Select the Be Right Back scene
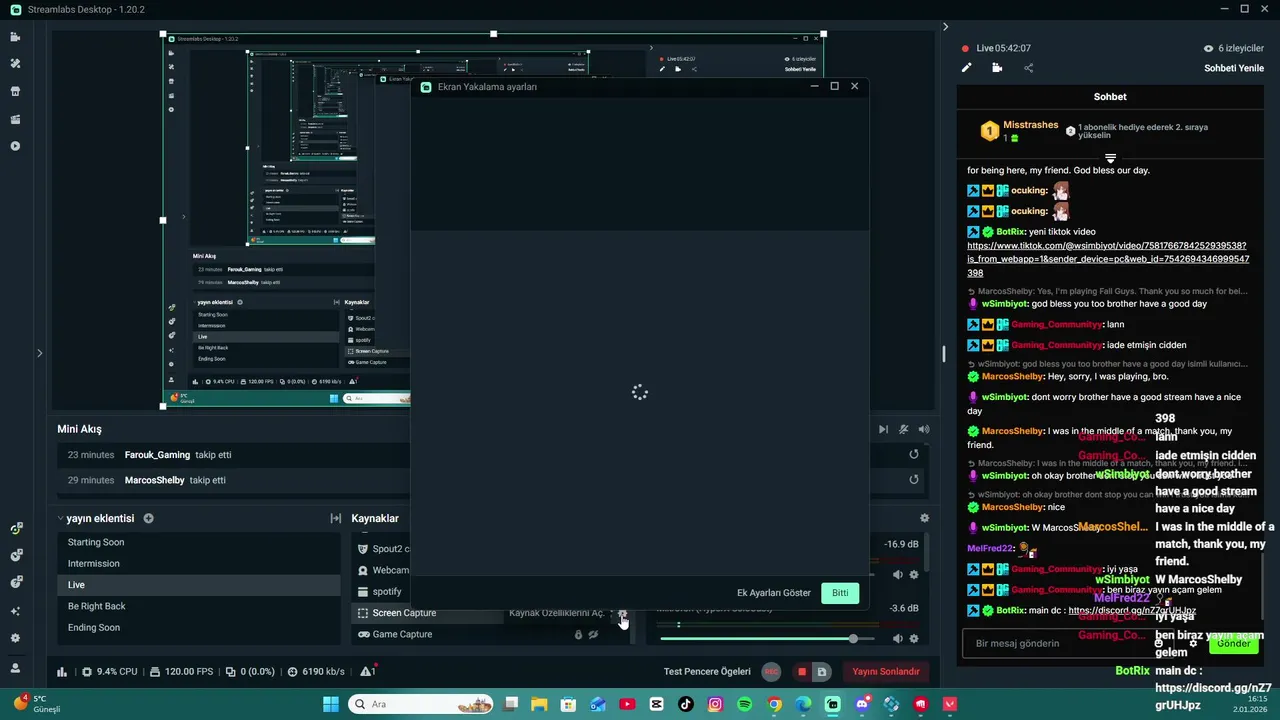This screenshot has width=1280, height=720. (x=198, y=606)
